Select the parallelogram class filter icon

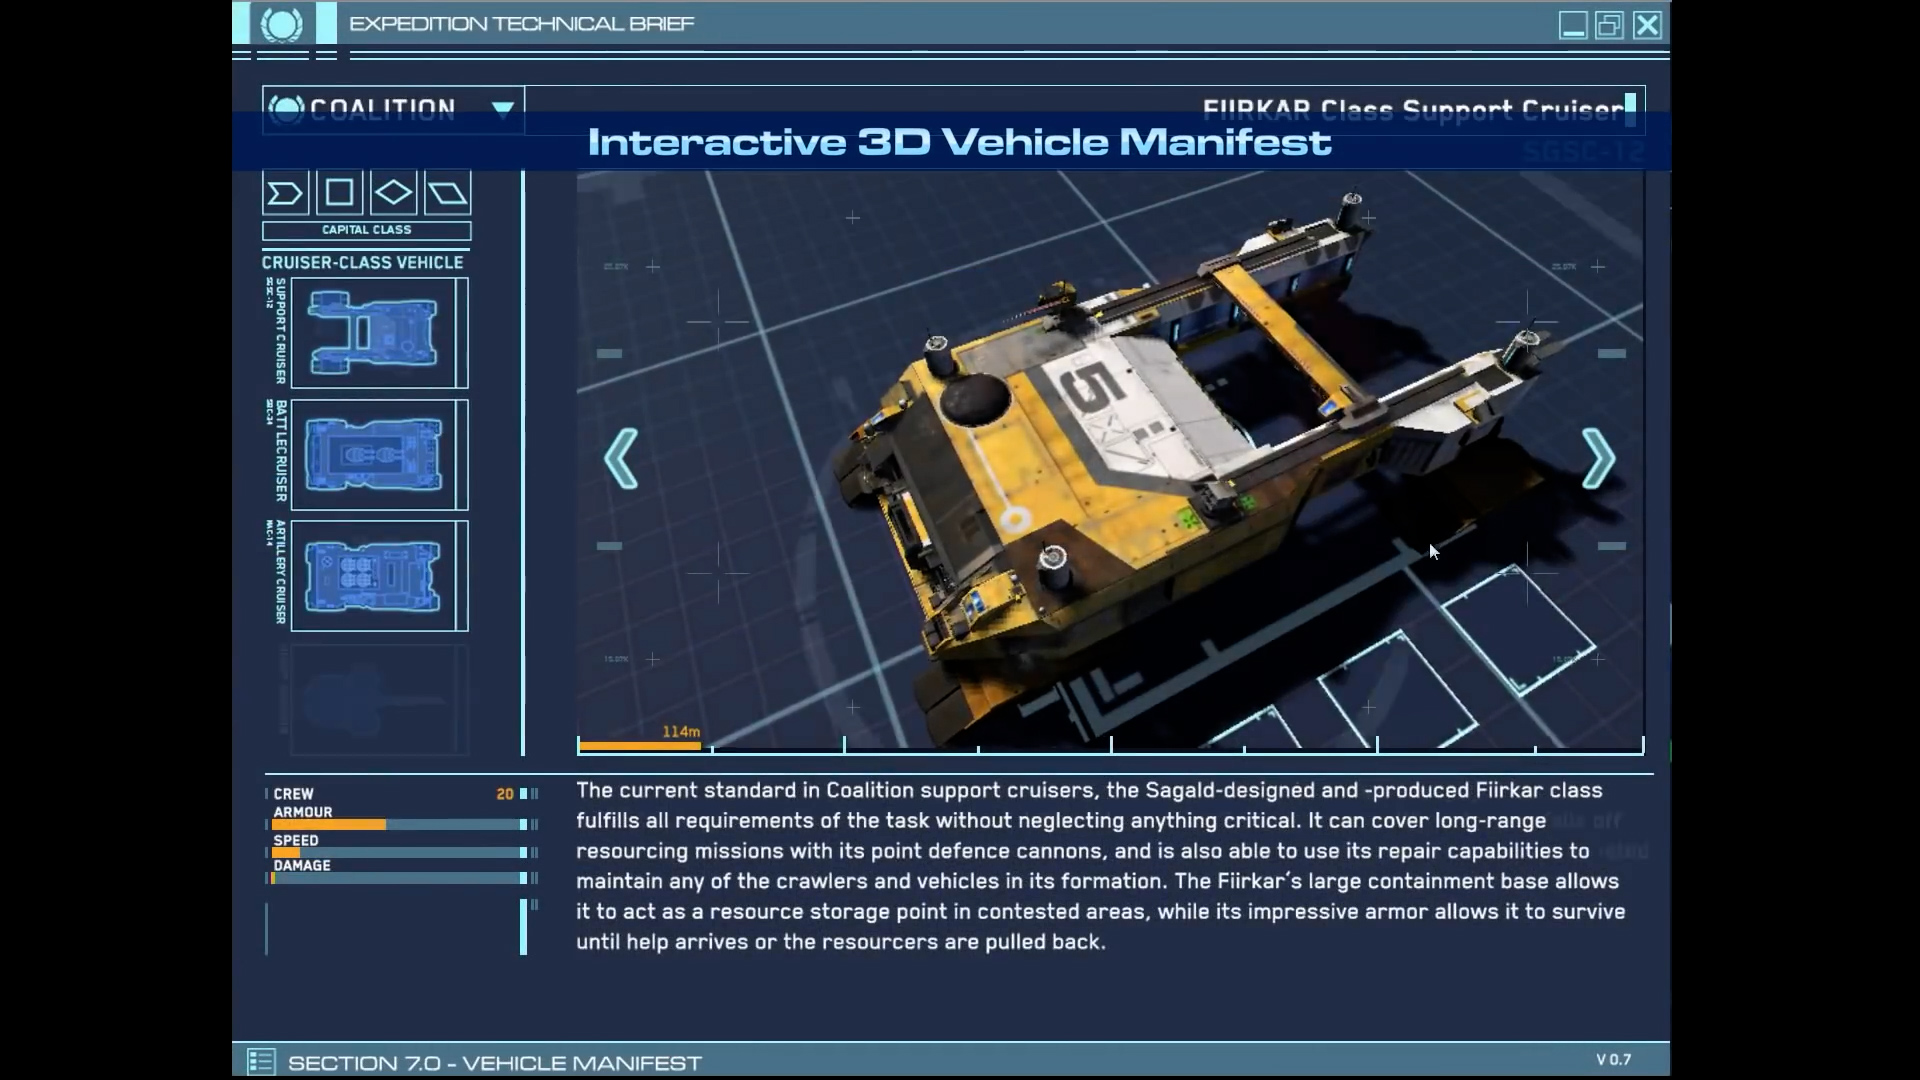tap(447, 193)
